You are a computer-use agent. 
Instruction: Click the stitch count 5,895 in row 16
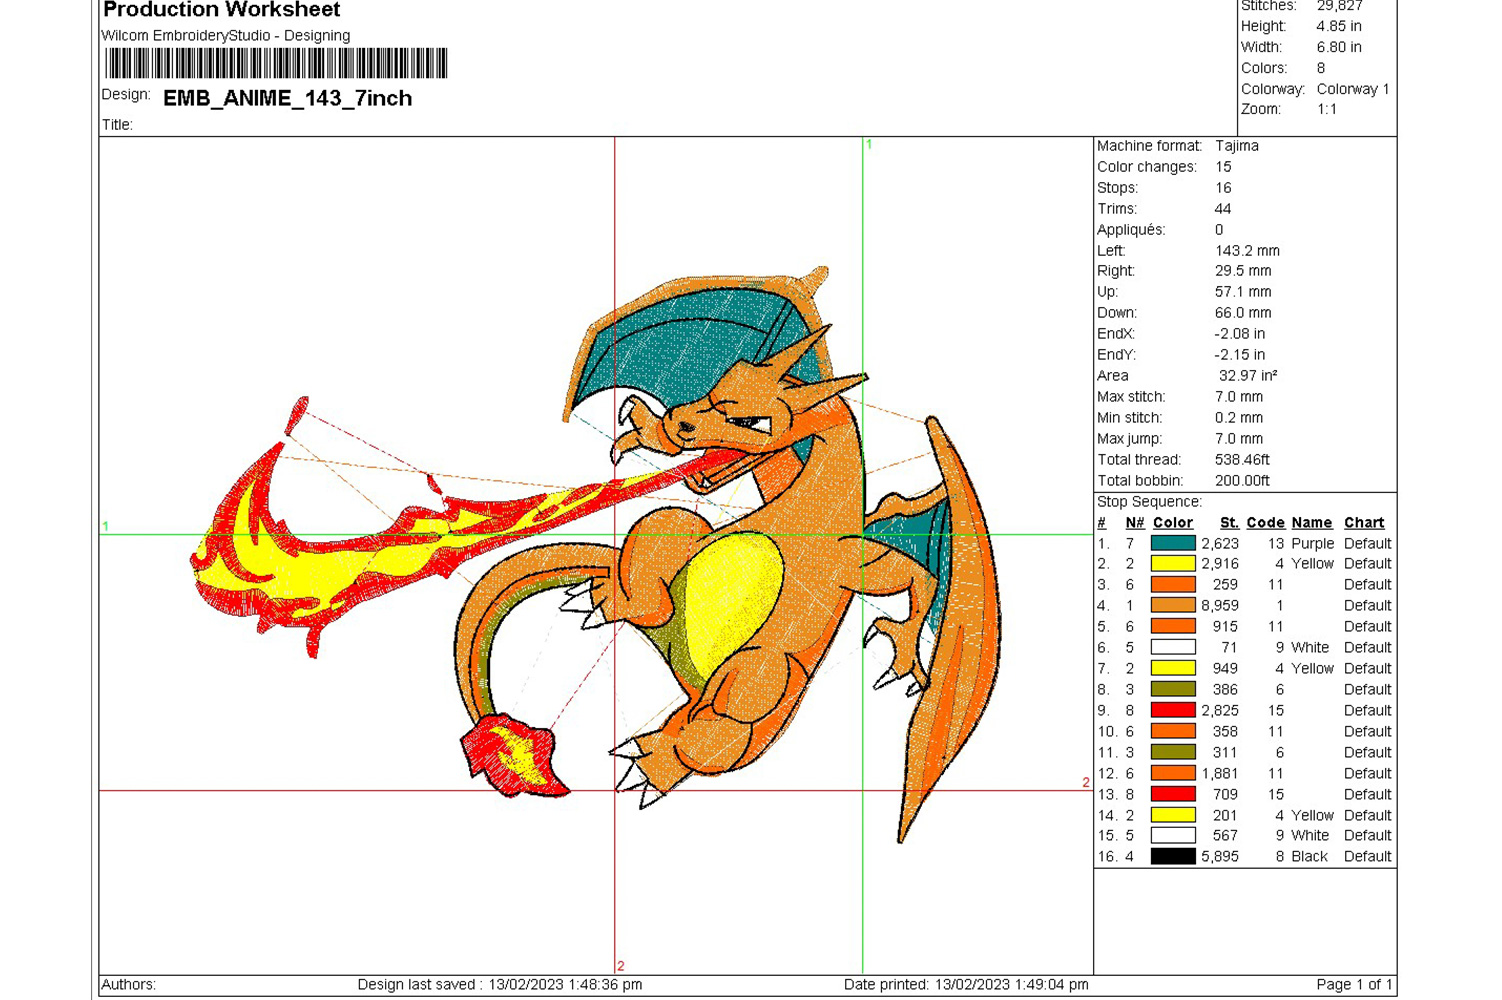[x=1220, y=857]
